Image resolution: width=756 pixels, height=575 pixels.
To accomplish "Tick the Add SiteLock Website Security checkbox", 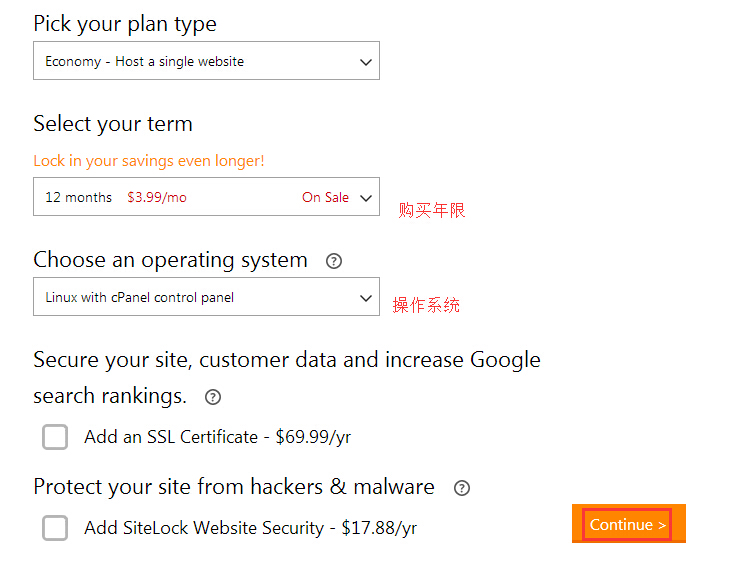I will (56, 528).
